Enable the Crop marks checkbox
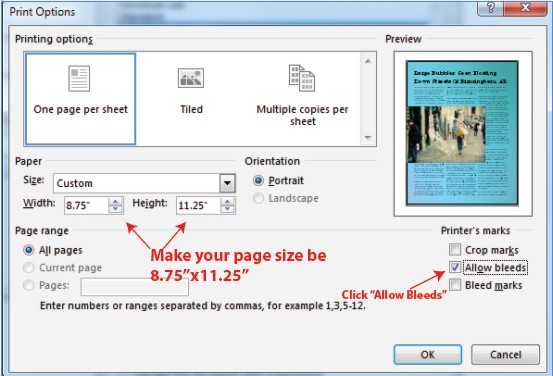 [455, 250]
